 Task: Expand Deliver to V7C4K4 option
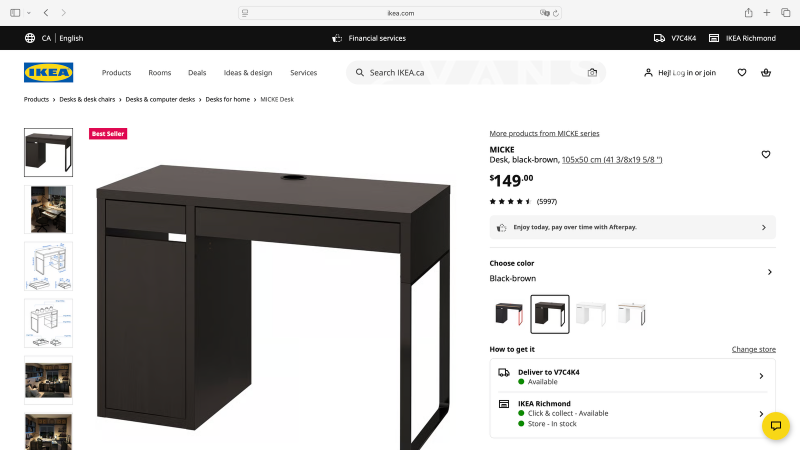(x=633, y=376)
